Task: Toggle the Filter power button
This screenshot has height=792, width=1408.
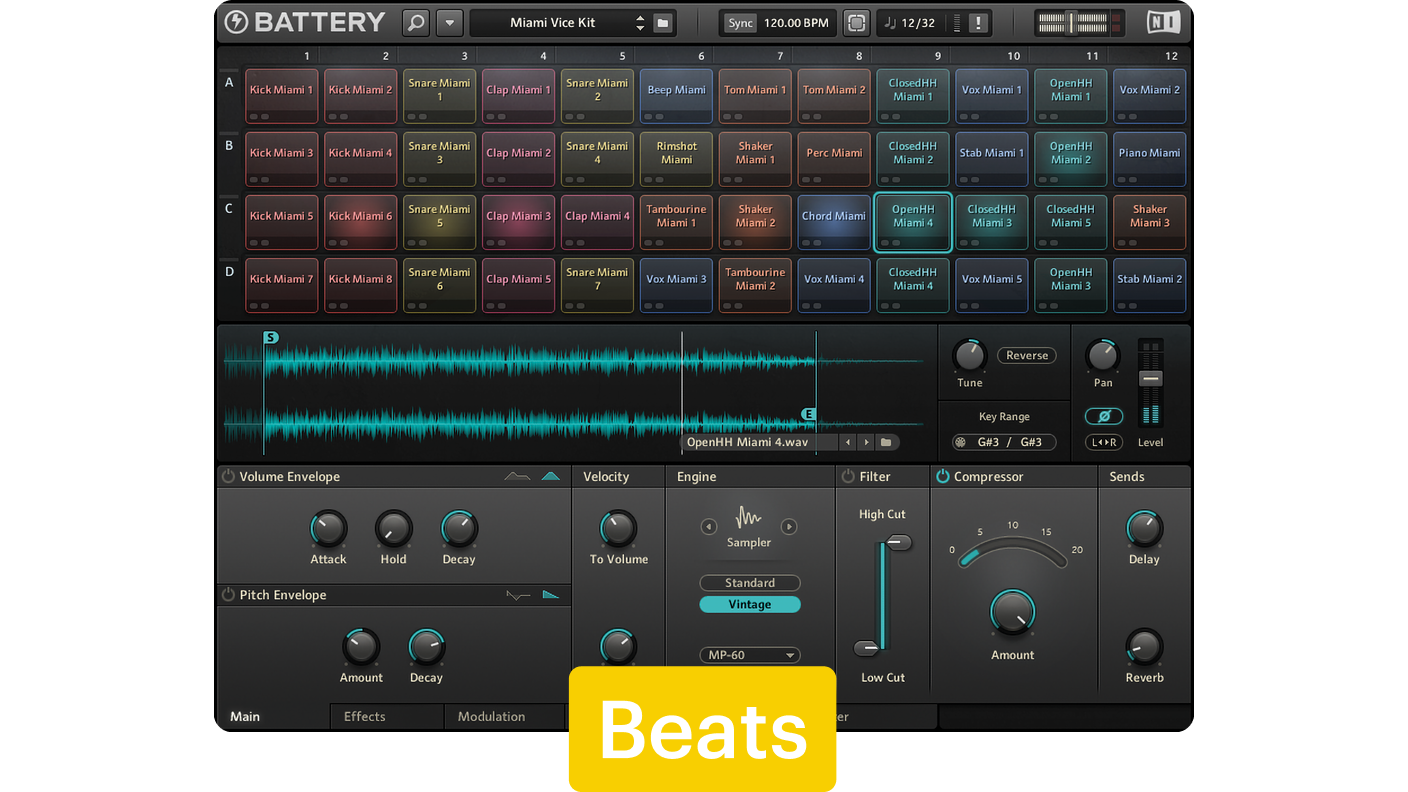Action: (x=848, y=477)
